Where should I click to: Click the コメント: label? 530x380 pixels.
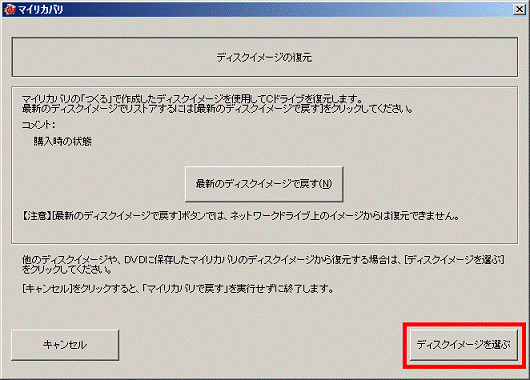[x=38, y=125]
